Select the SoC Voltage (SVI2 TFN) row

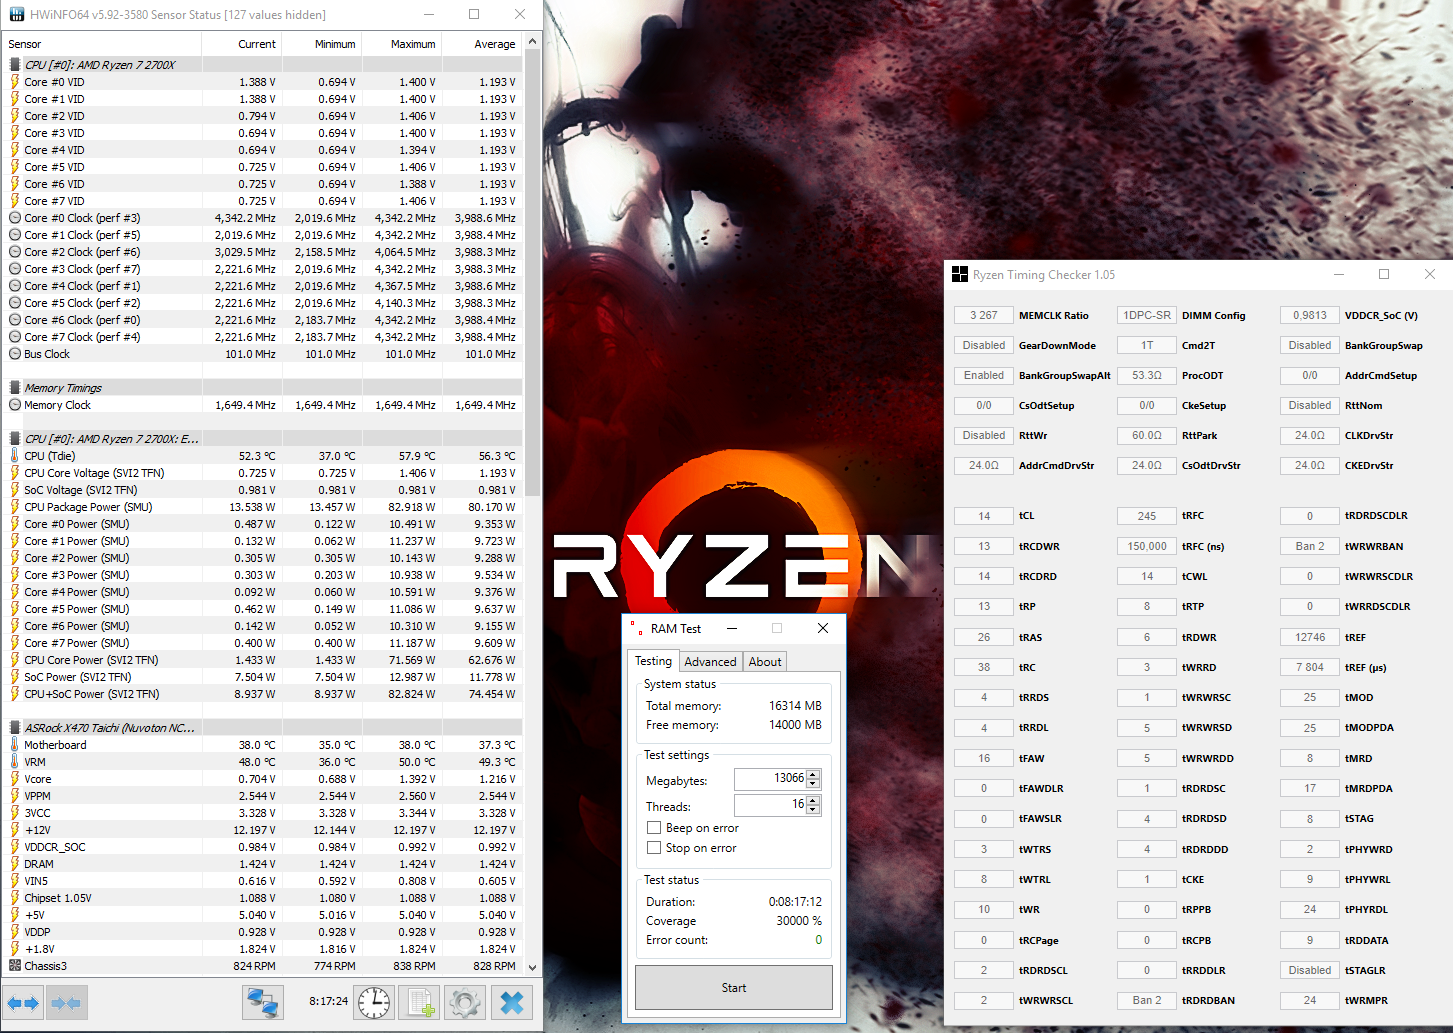click(263, 490)
